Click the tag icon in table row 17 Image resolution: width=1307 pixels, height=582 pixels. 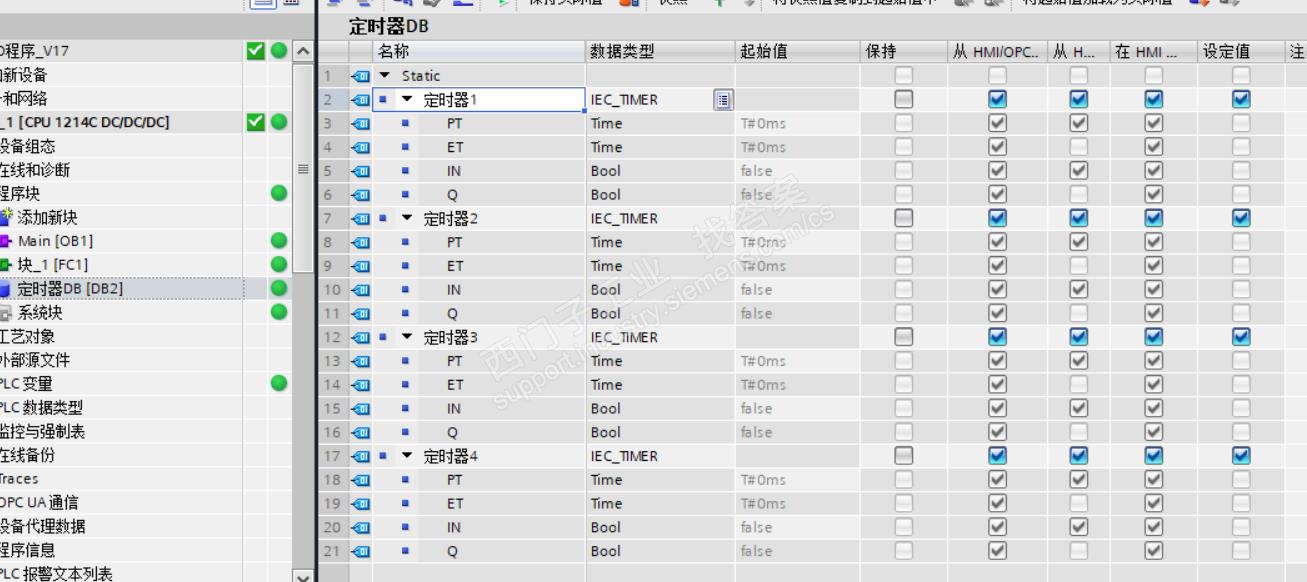361,456
